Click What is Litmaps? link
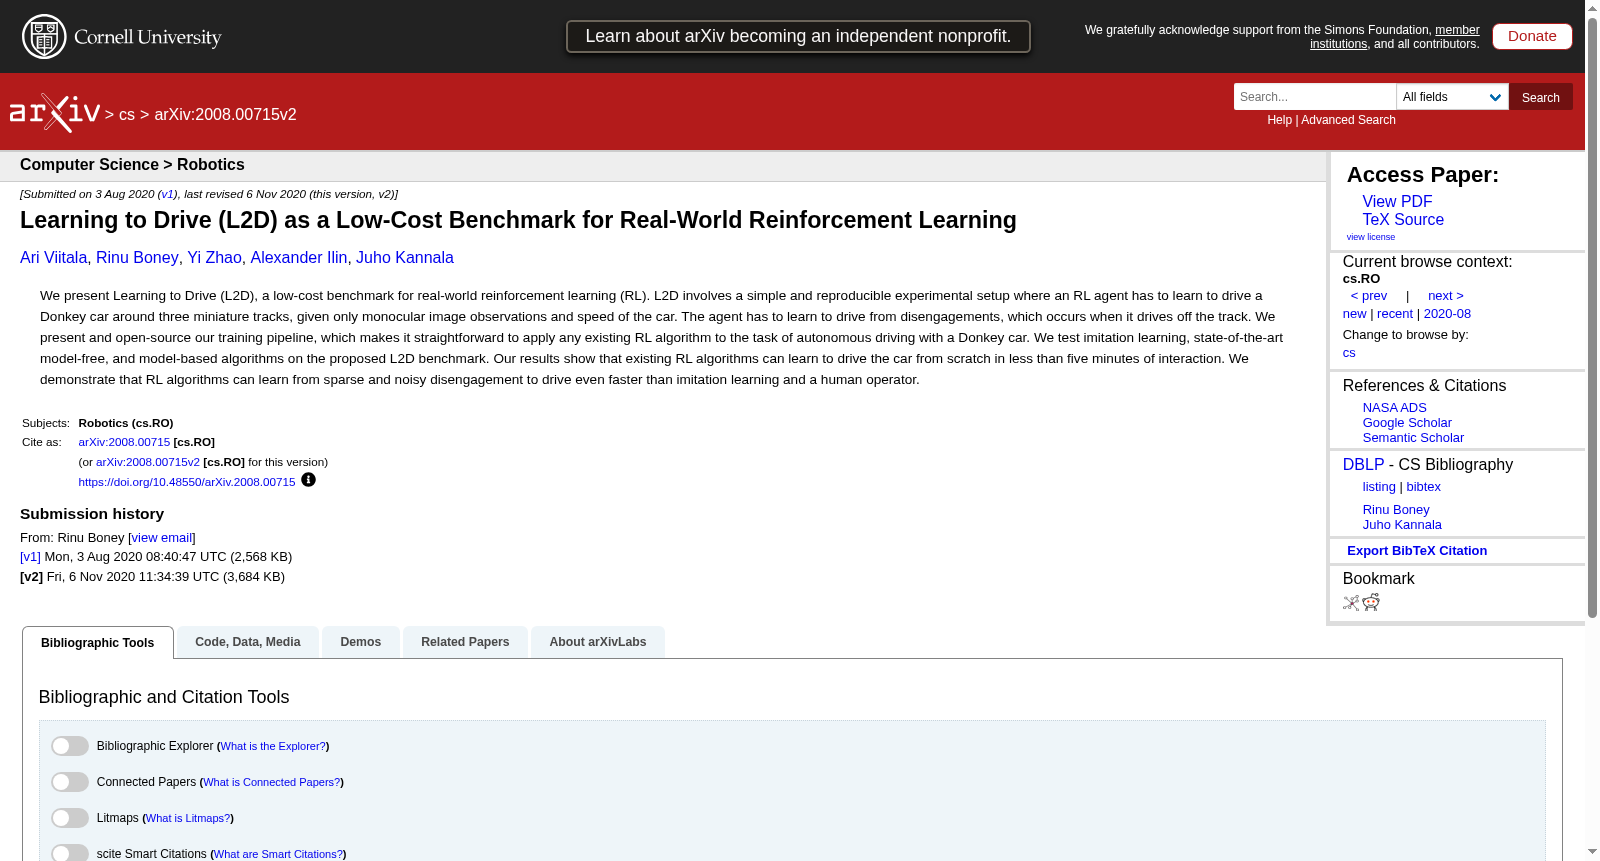 pyautogui.click(x=188, y=818)
